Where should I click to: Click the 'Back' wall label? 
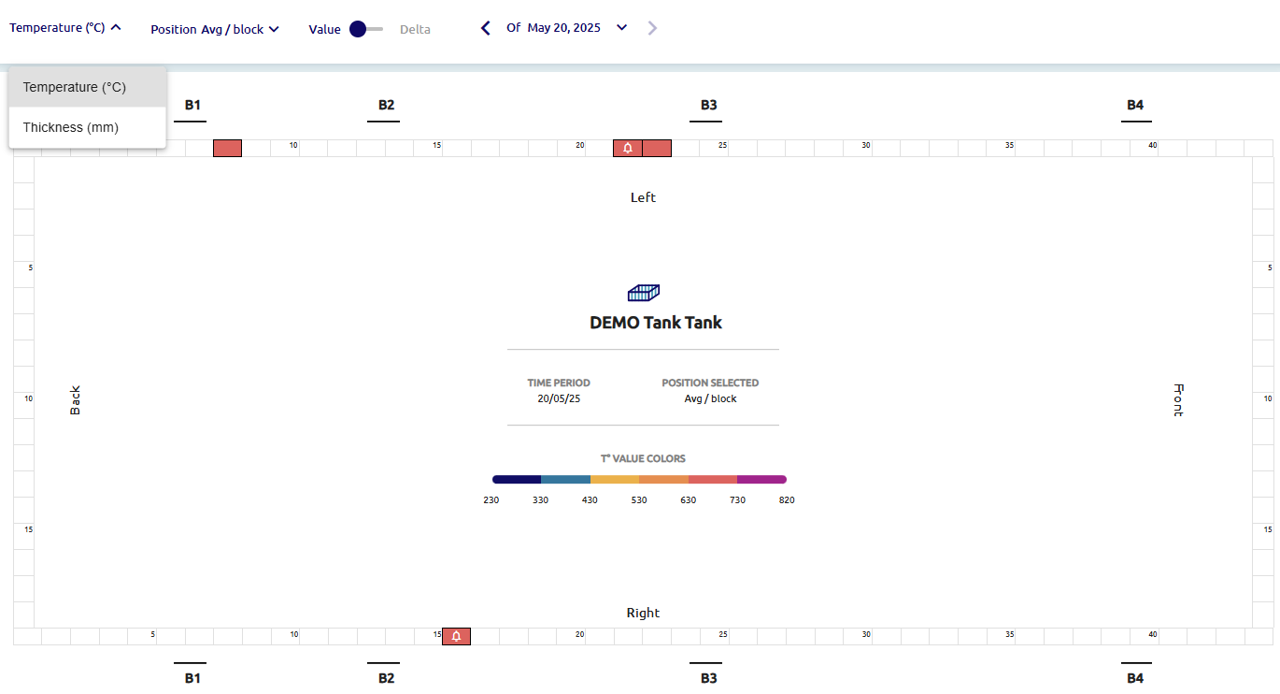(x=75, y=401)
